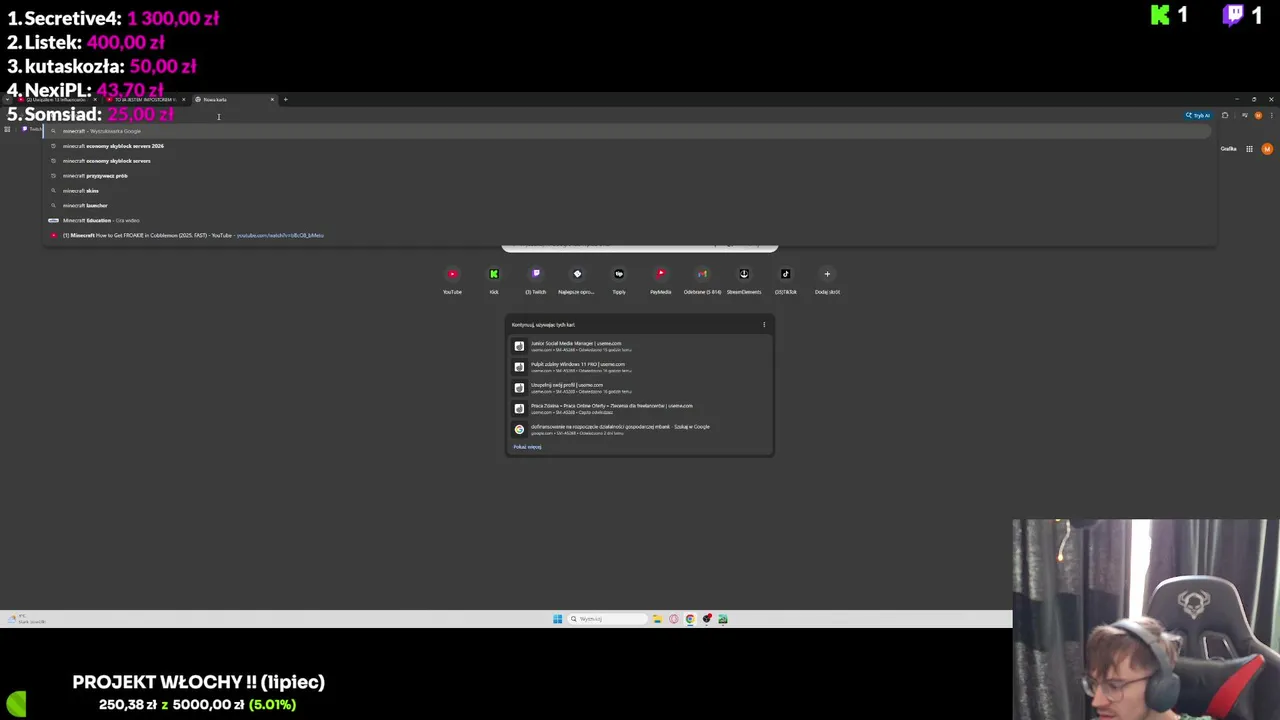Viewport: 1280px width, 720px height.
Task: Open the dofinansowanie mbank Google search entry
Action: tap(639, 430)
